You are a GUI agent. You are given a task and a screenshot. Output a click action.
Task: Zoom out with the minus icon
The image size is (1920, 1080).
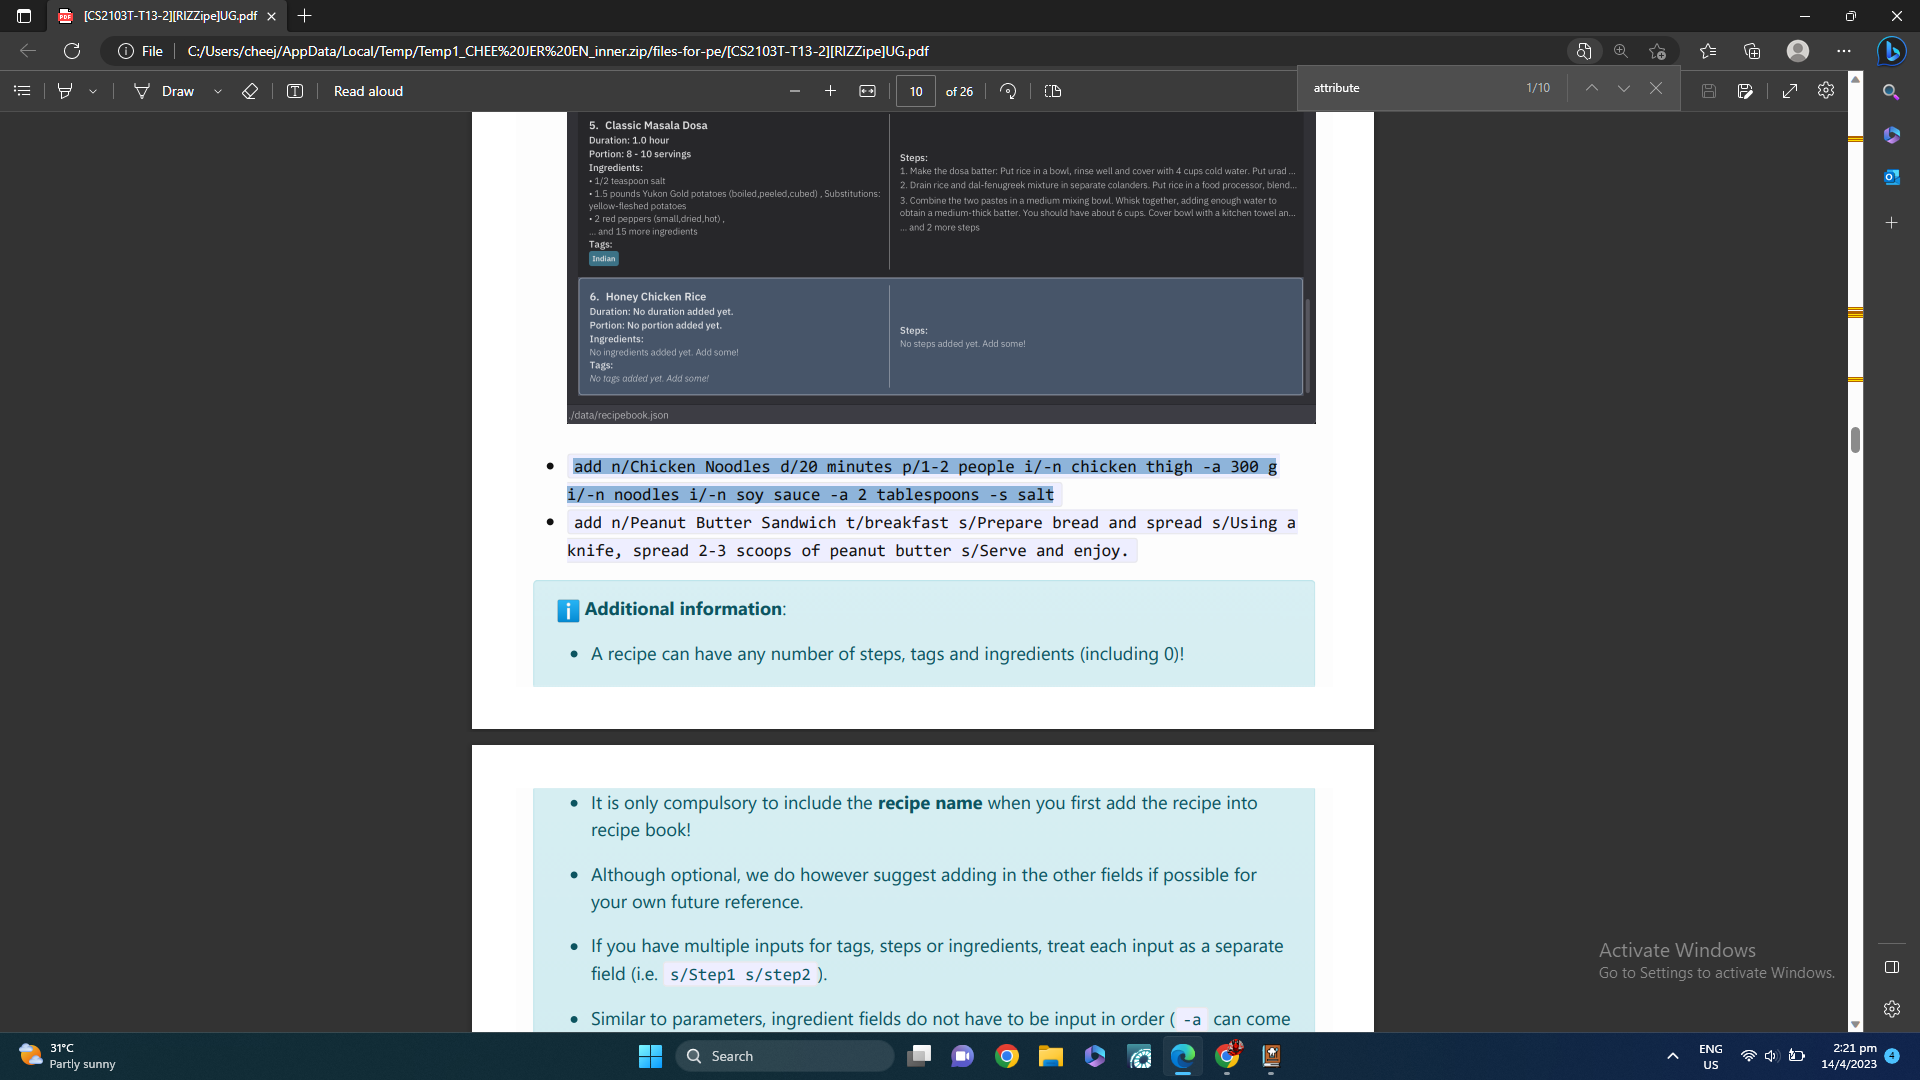(795, 91)
